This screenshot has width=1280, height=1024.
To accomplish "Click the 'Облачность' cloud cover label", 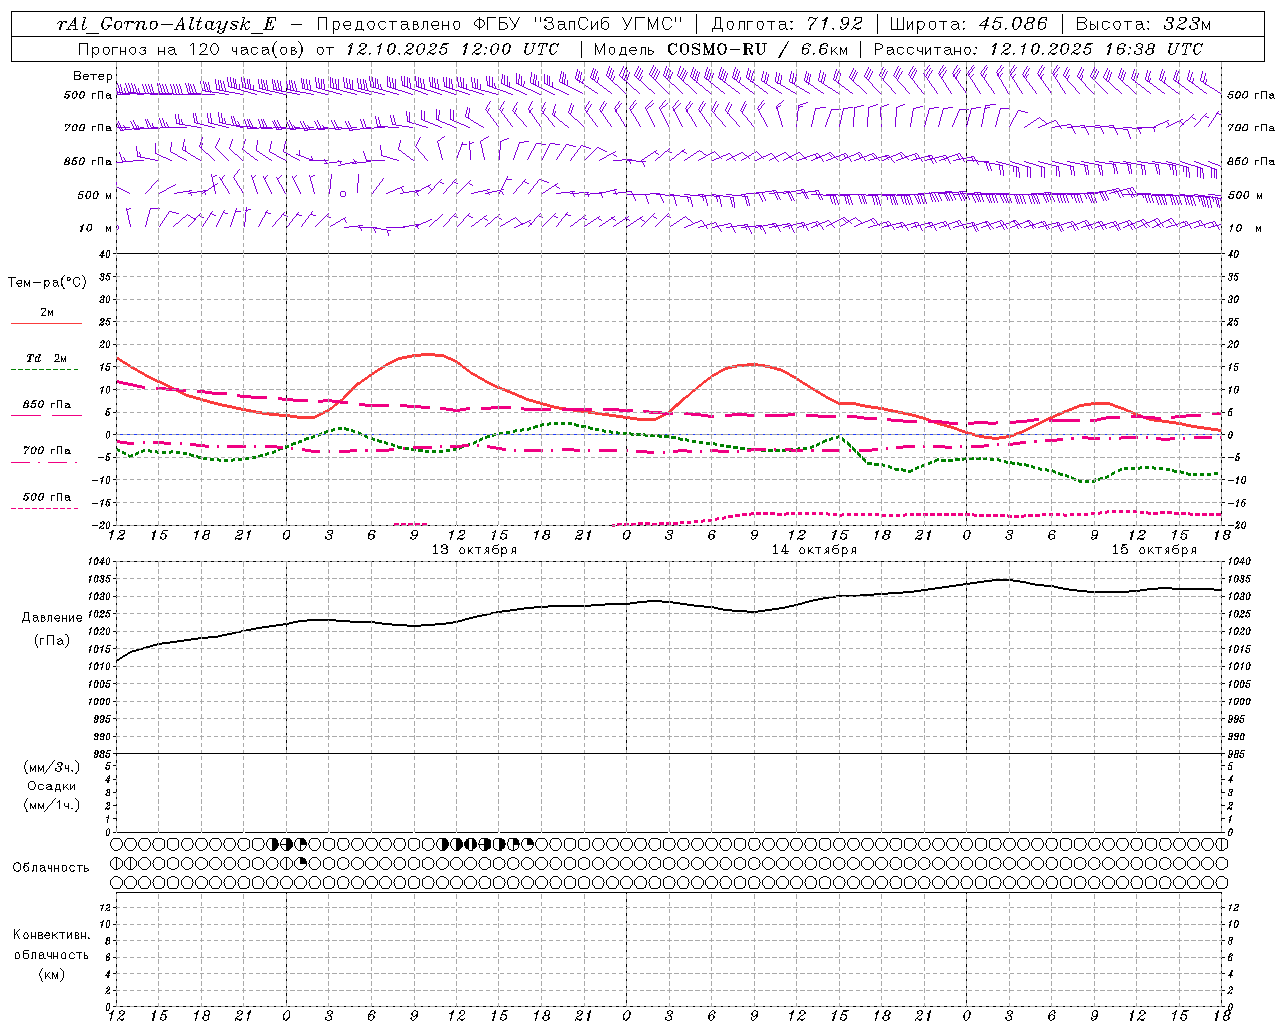I will point(51,868).
